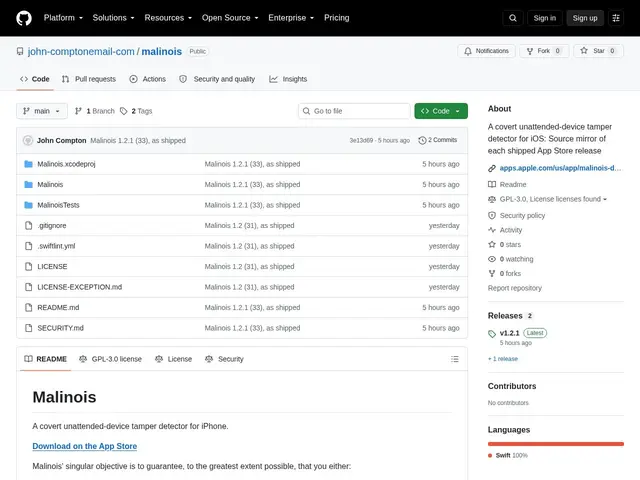Expand the Platform menu
The image size is (640, 480).
coord(63,18)
